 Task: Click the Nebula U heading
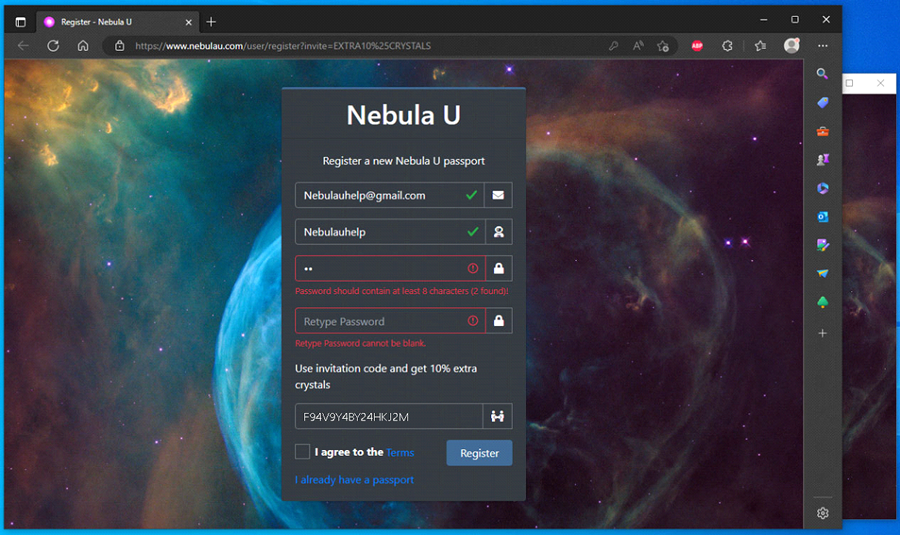404,115
